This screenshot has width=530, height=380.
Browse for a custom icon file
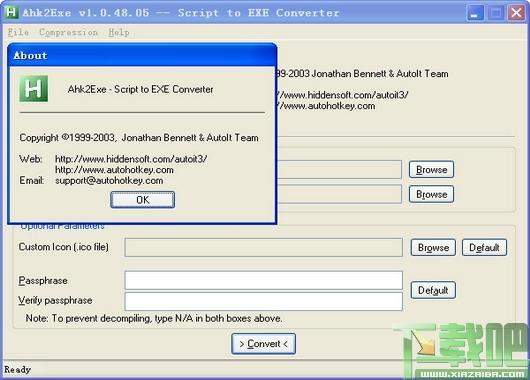point(433,247)
